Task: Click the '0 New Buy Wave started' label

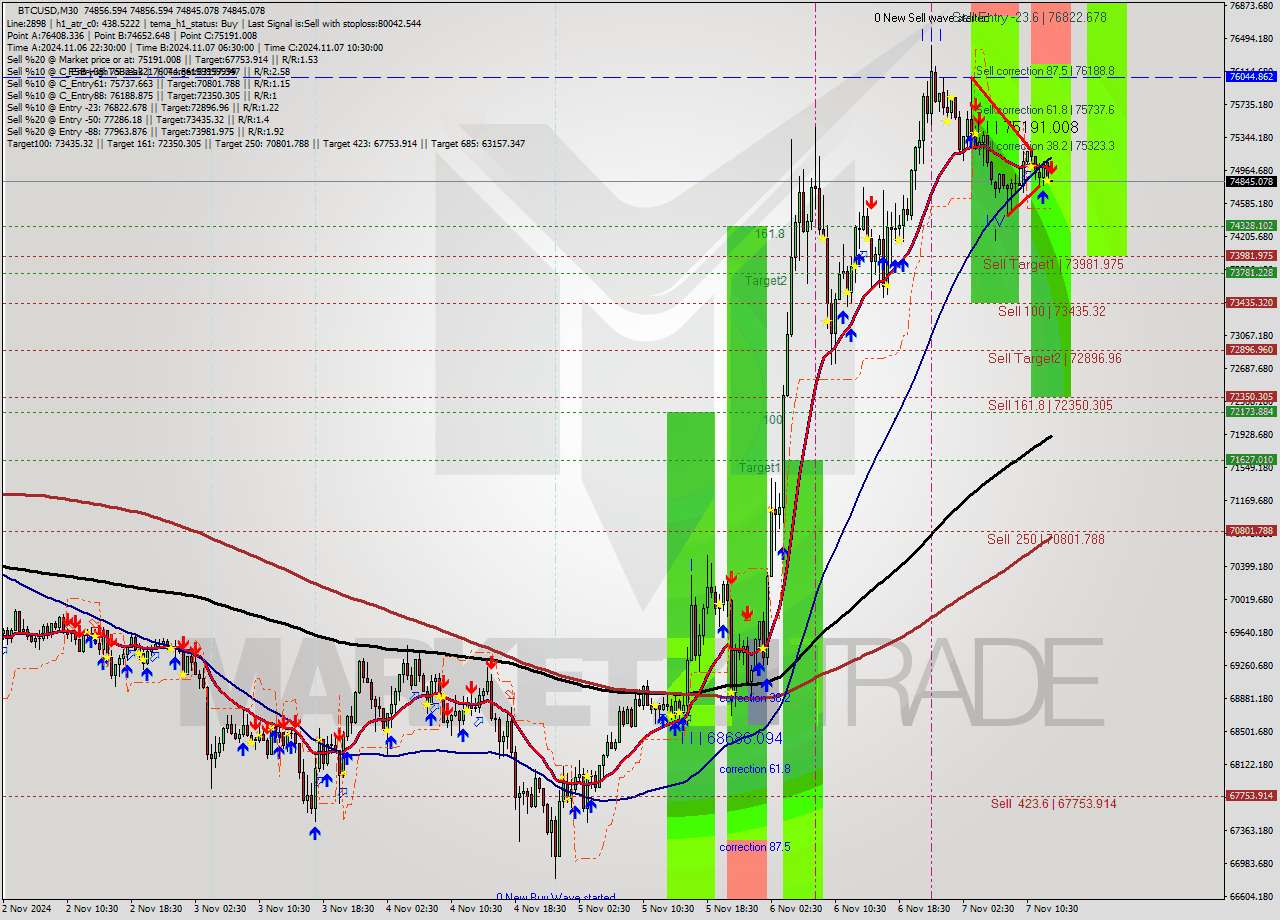Action: (x=556, y=897)
